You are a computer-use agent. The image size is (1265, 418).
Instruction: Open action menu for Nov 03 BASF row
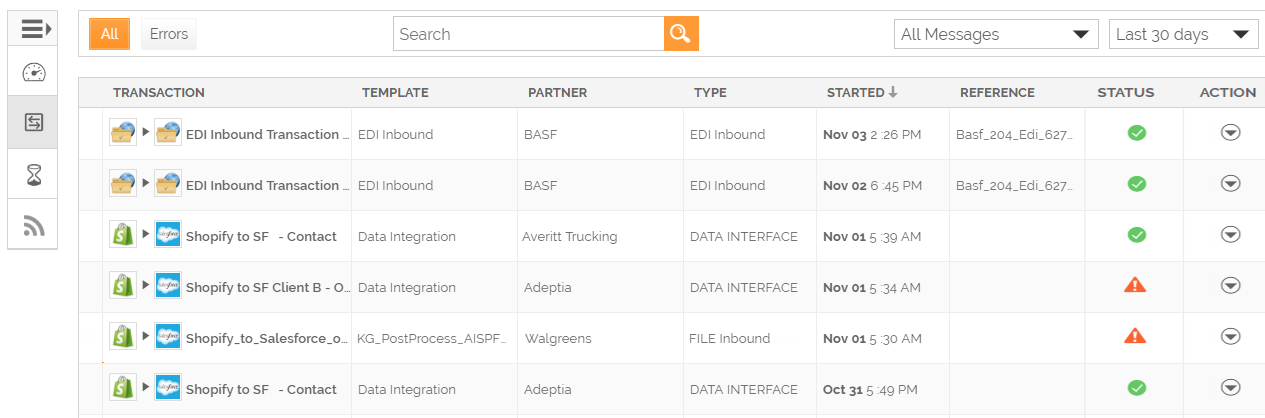1231,132
